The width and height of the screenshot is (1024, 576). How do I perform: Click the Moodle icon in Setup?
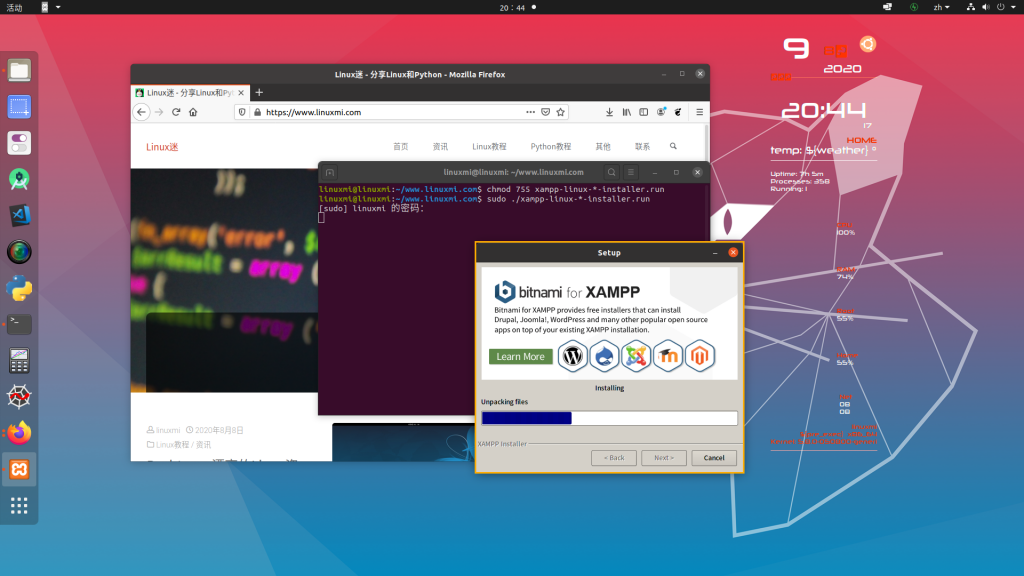(x=667, y=356)
